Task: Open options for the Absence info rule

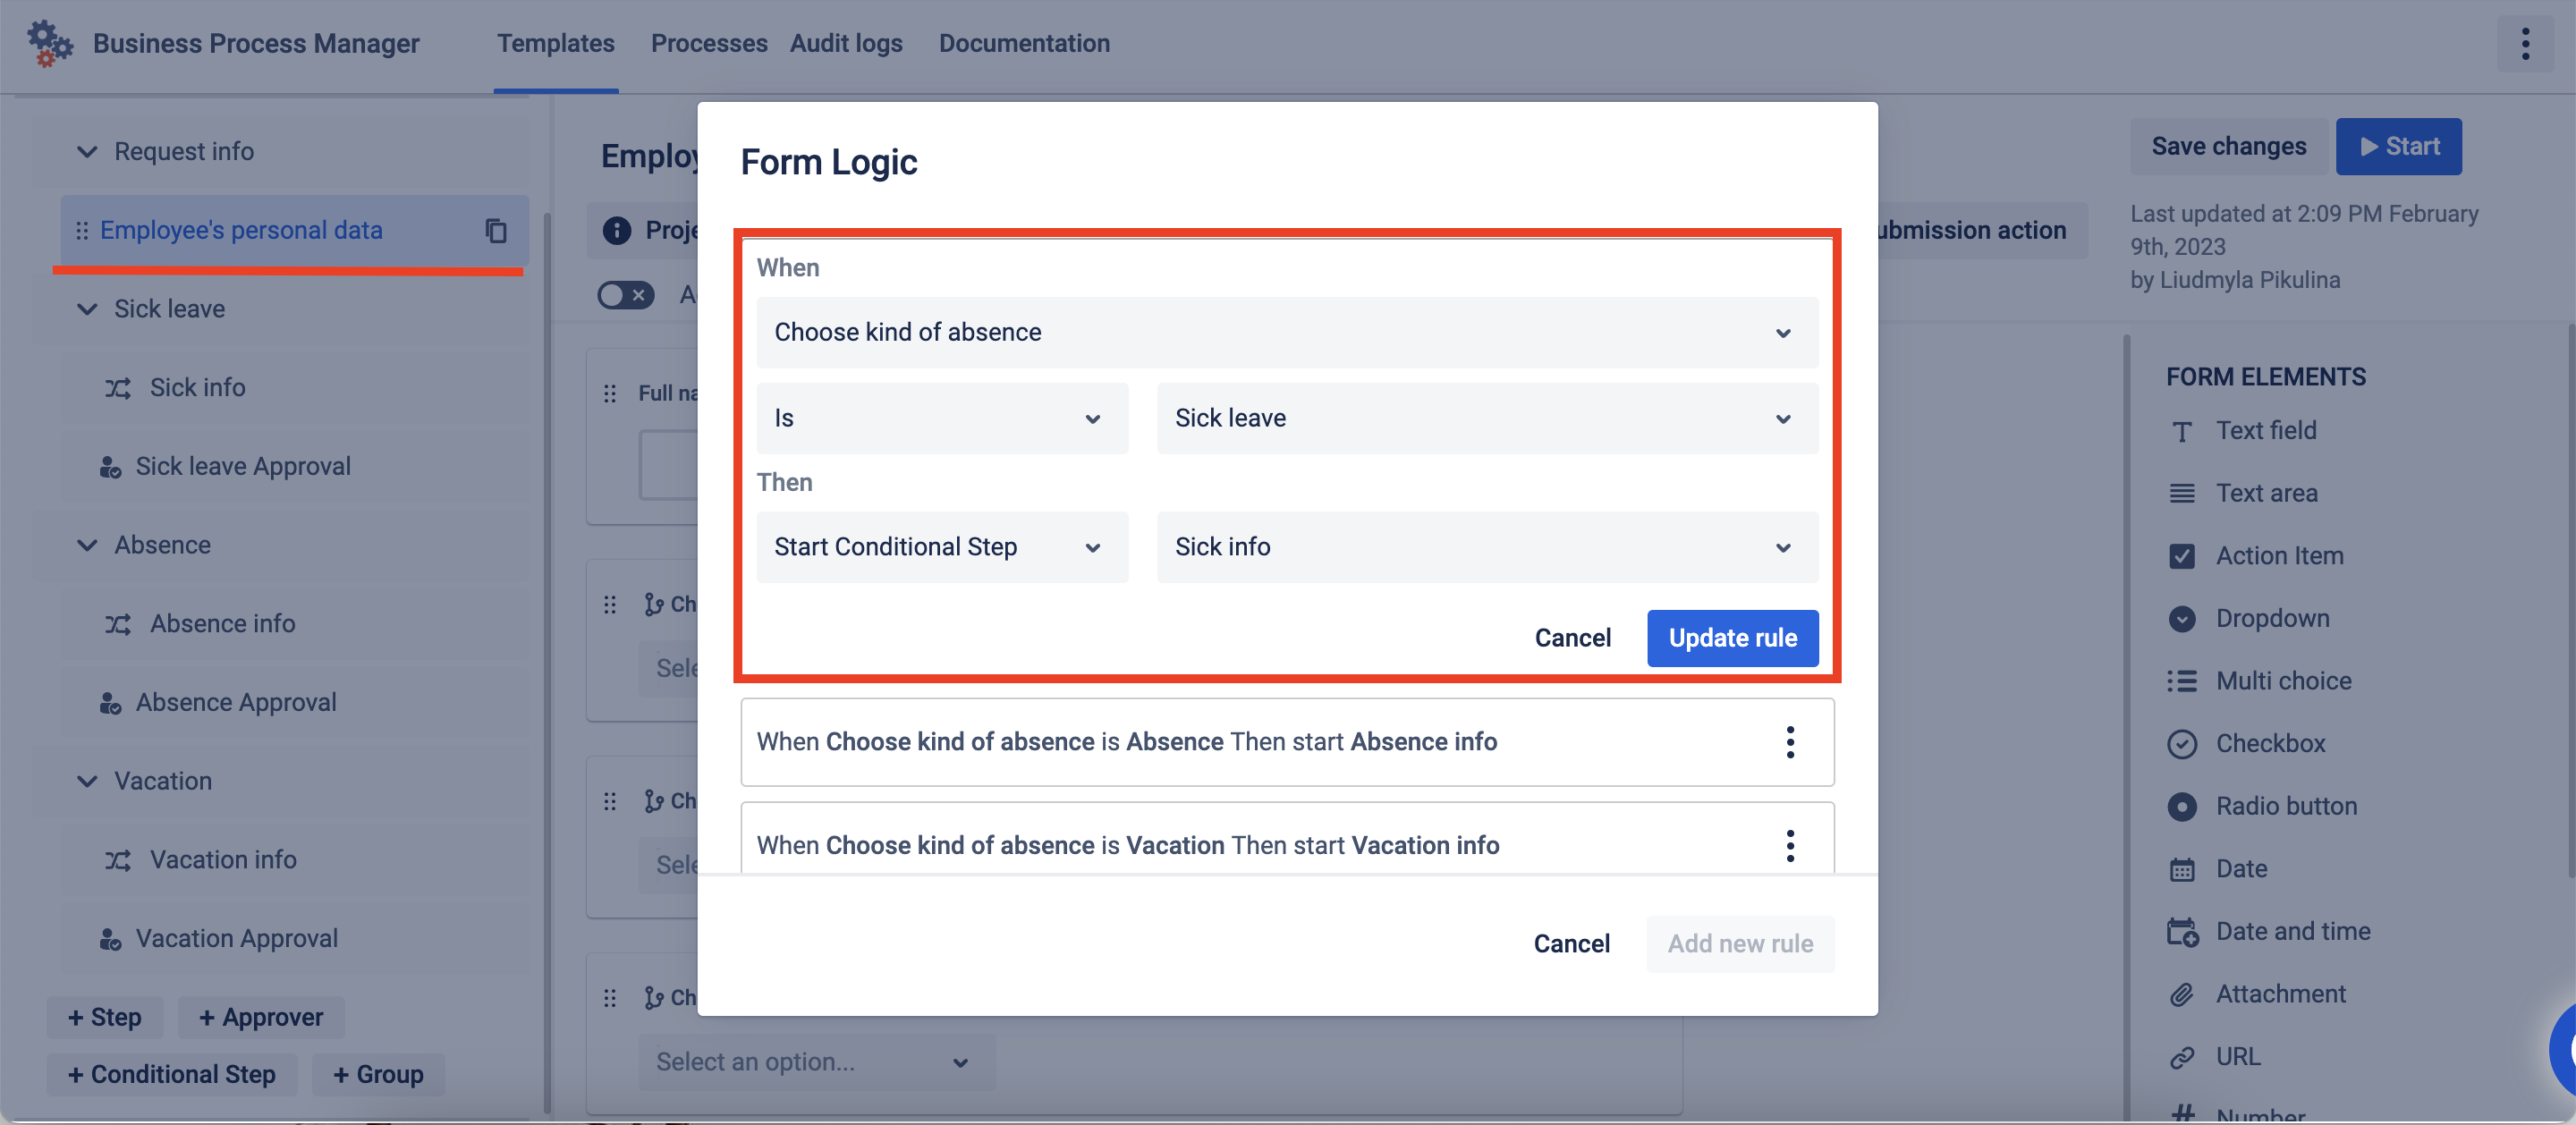Action: pyautogui.click(x=1790, y=742)
